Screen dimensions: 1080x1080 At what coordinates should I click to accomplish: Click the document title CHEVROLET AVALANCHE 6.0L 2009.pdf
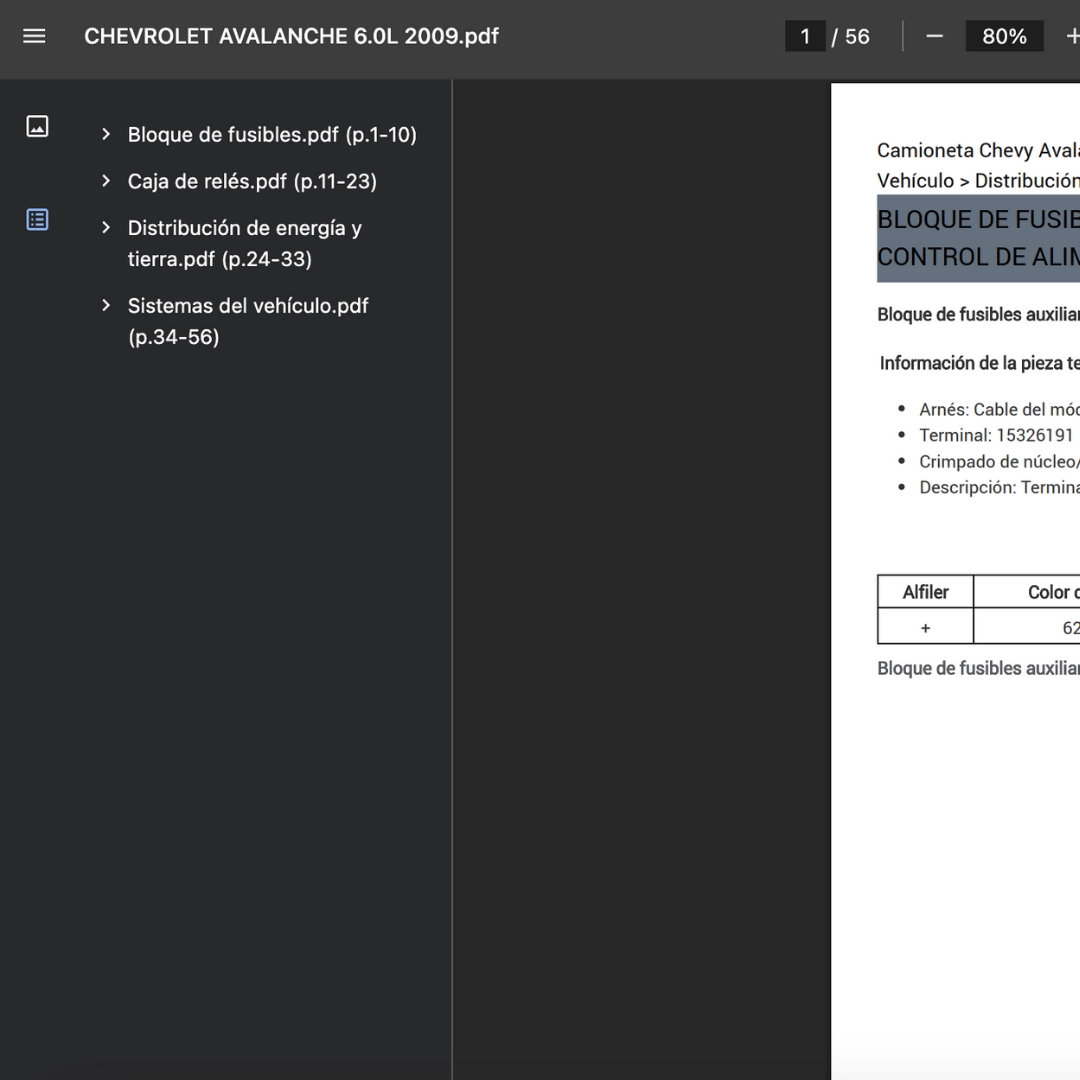(x=291, y=36)
